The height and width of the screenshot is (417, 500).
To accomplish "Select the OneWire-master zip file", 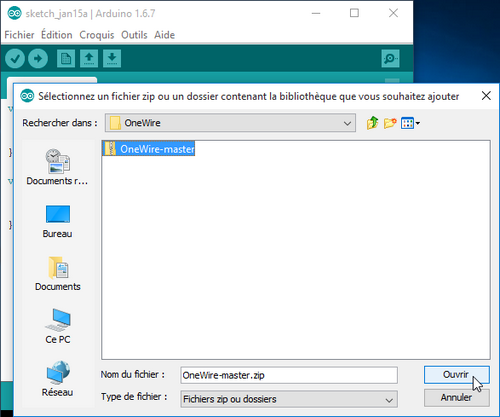I will [149, 149].
